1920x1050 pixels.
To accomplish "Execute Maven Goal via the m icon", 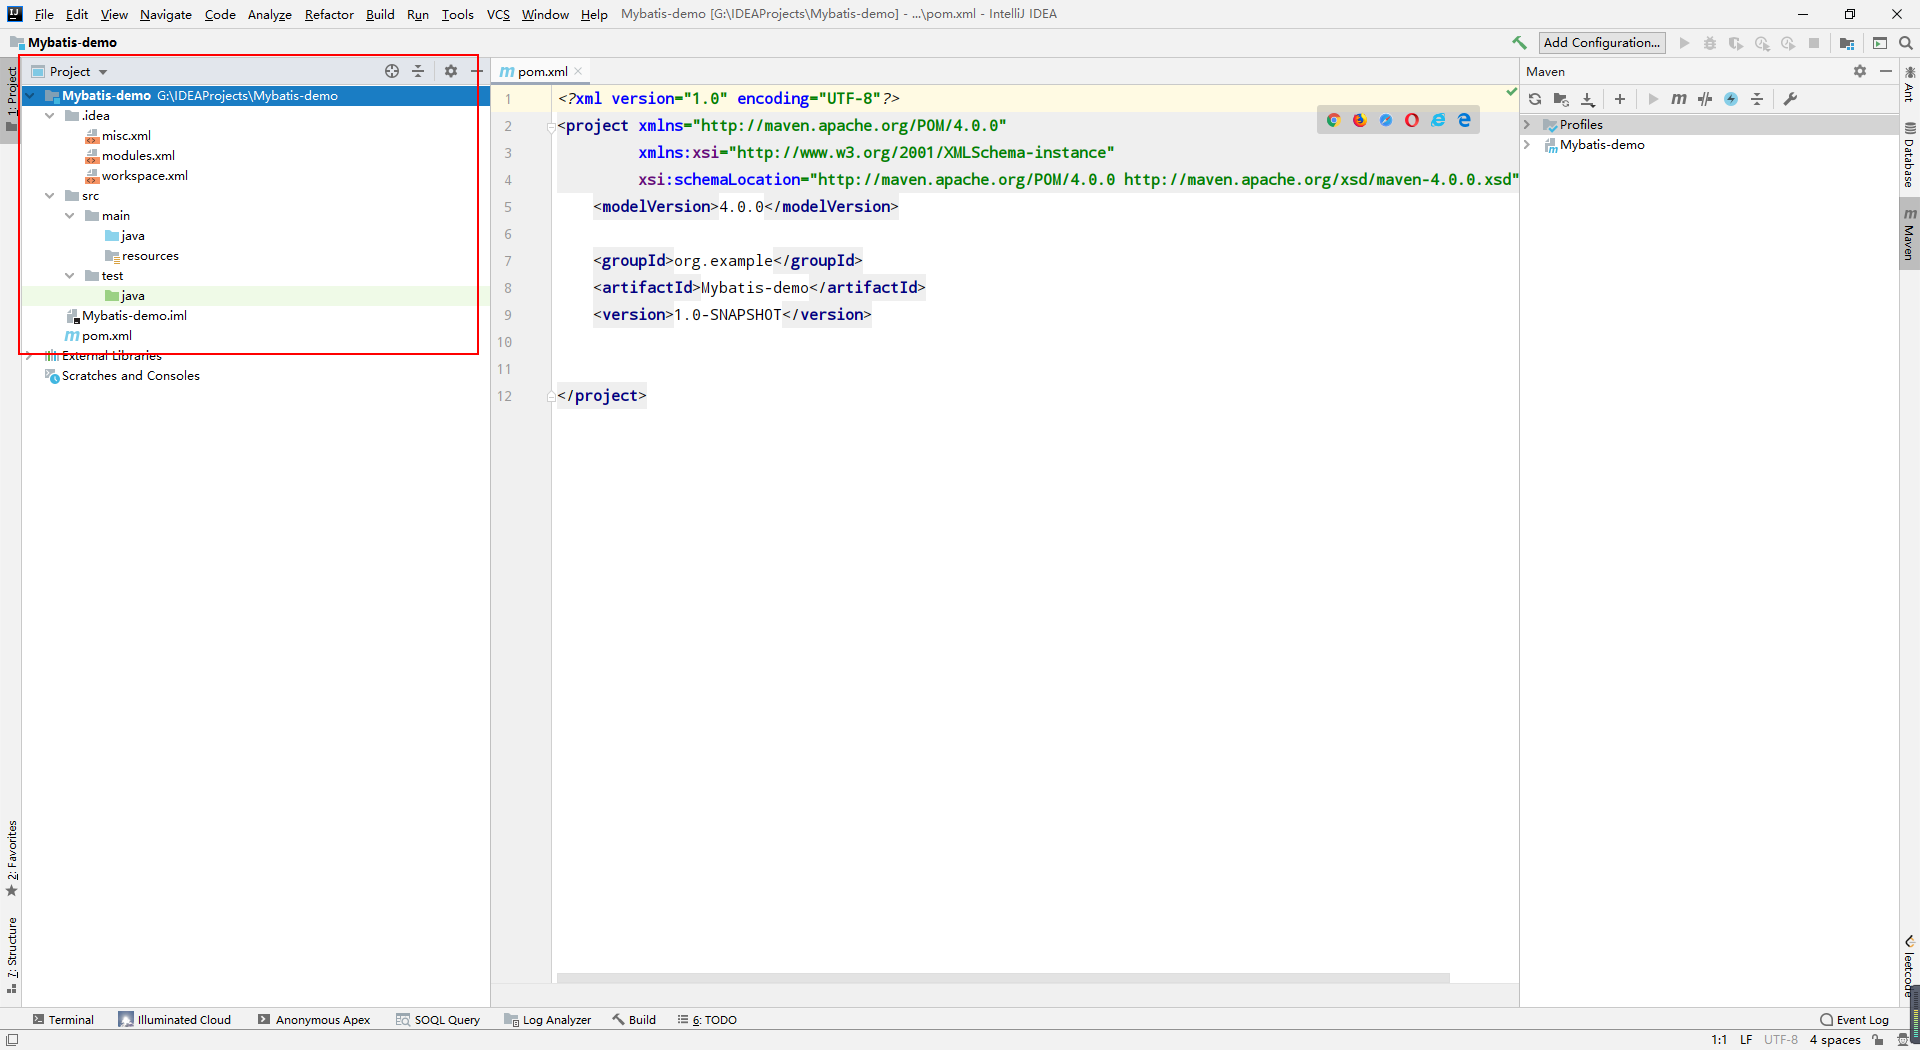I will [x=1679, y=99].
